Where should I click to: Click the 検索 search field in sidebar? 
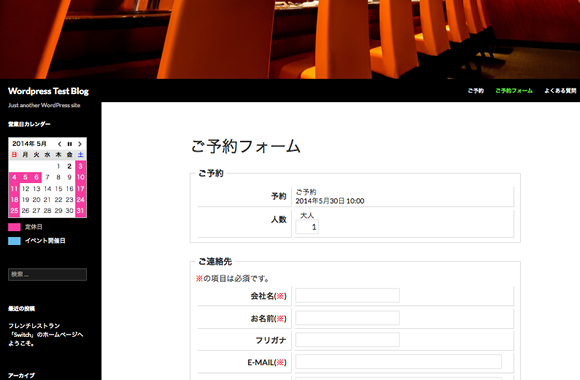[47, 275]
